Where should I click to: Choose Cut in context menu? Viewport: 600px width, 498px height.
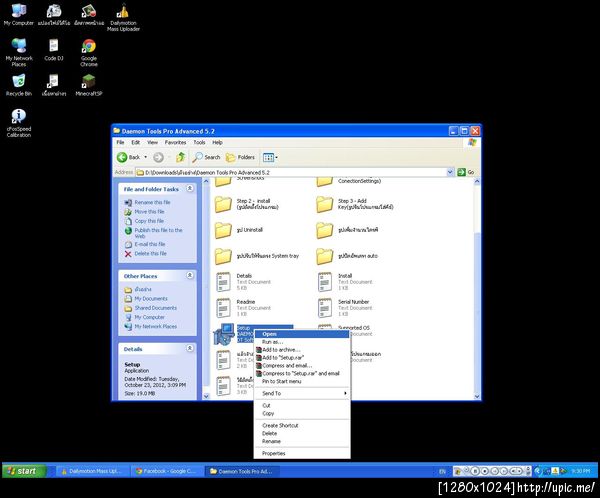pyautogui.click(x=302, y=405)
